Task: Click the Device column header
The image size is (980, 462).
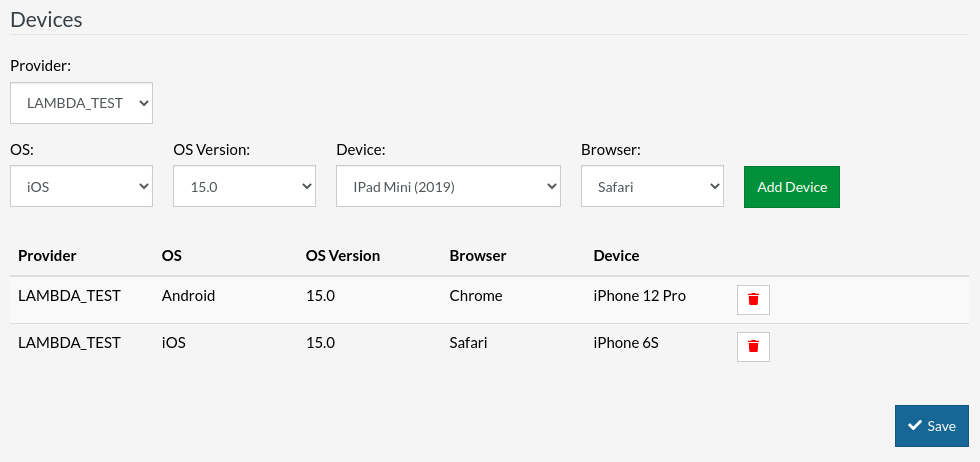Action: pyautogui.click(x=616, y=255)
